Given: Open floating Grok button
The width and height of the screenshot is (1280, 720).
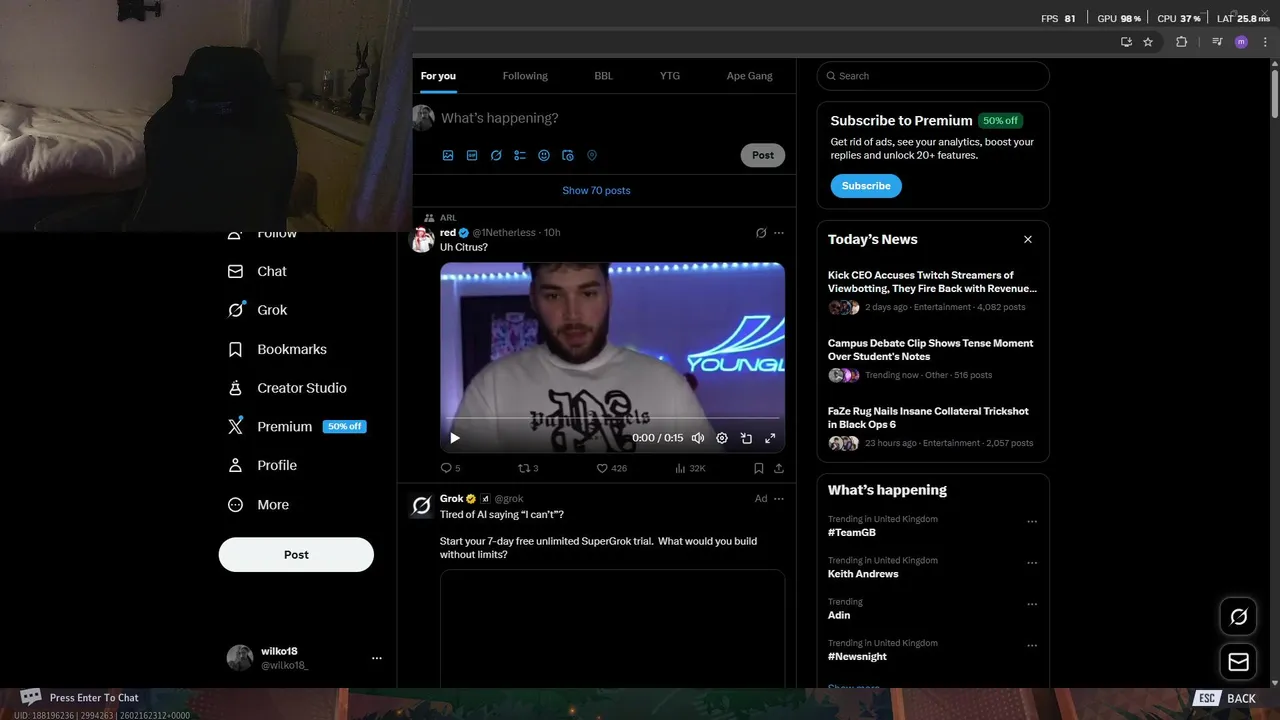Looking at the screenshot, I should tap(1238, 617).
